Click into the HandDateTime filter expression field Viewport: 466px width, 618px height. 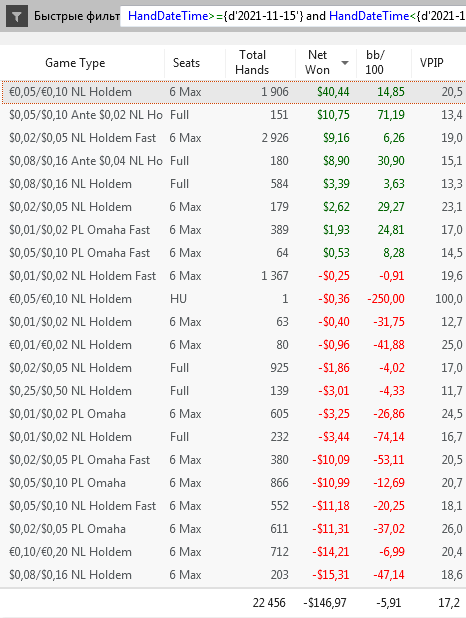click(x=293, y=16)
